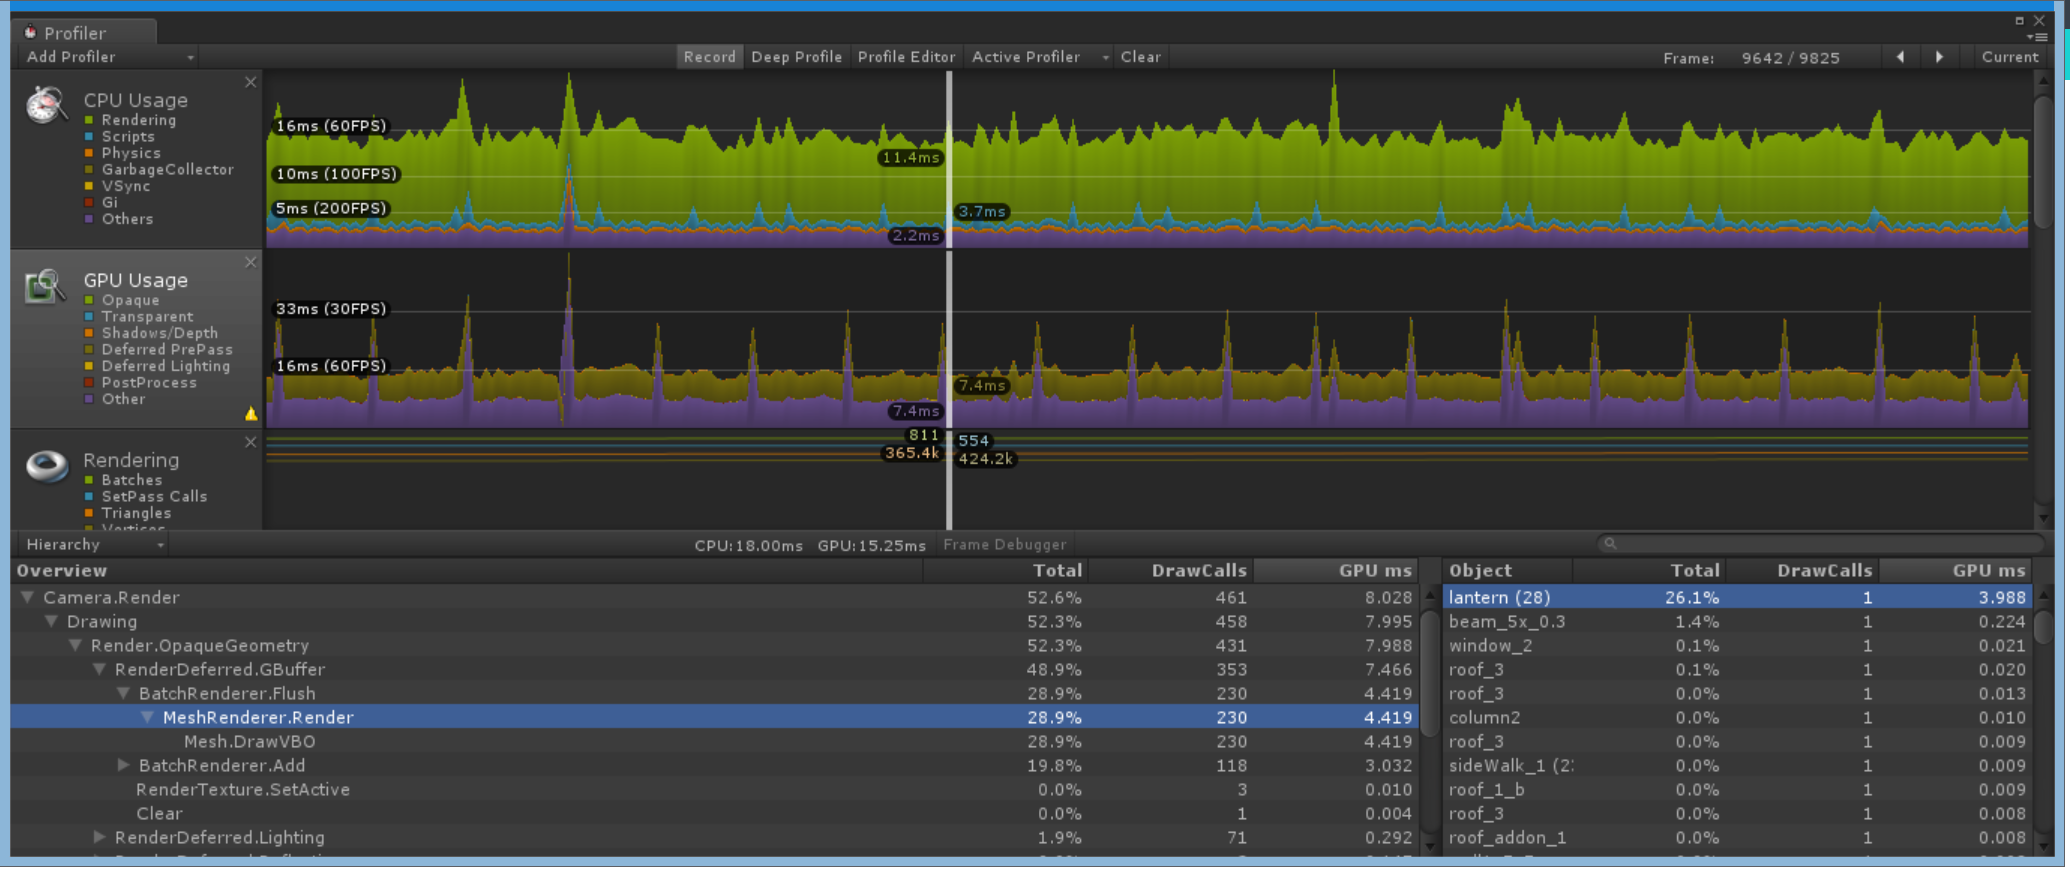Viewport: 2070px width, 874px height.
Task: Open the Active Profiler menu
Action: [x=1040, y=57]
